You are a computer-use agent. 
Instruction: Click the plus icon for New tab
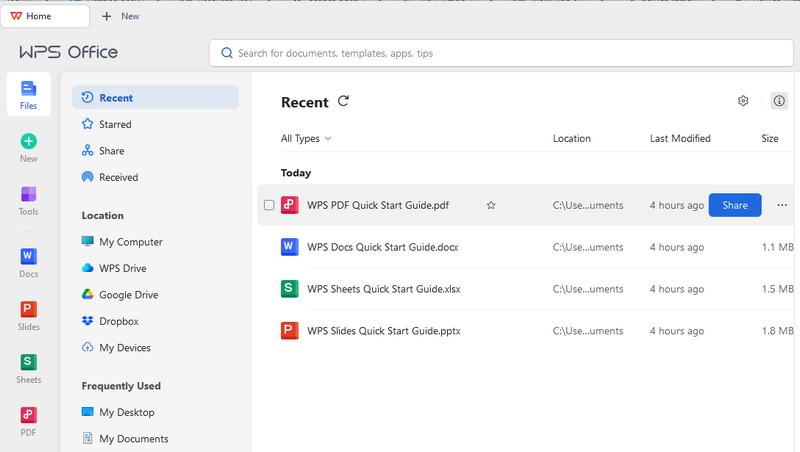[106, 16]
